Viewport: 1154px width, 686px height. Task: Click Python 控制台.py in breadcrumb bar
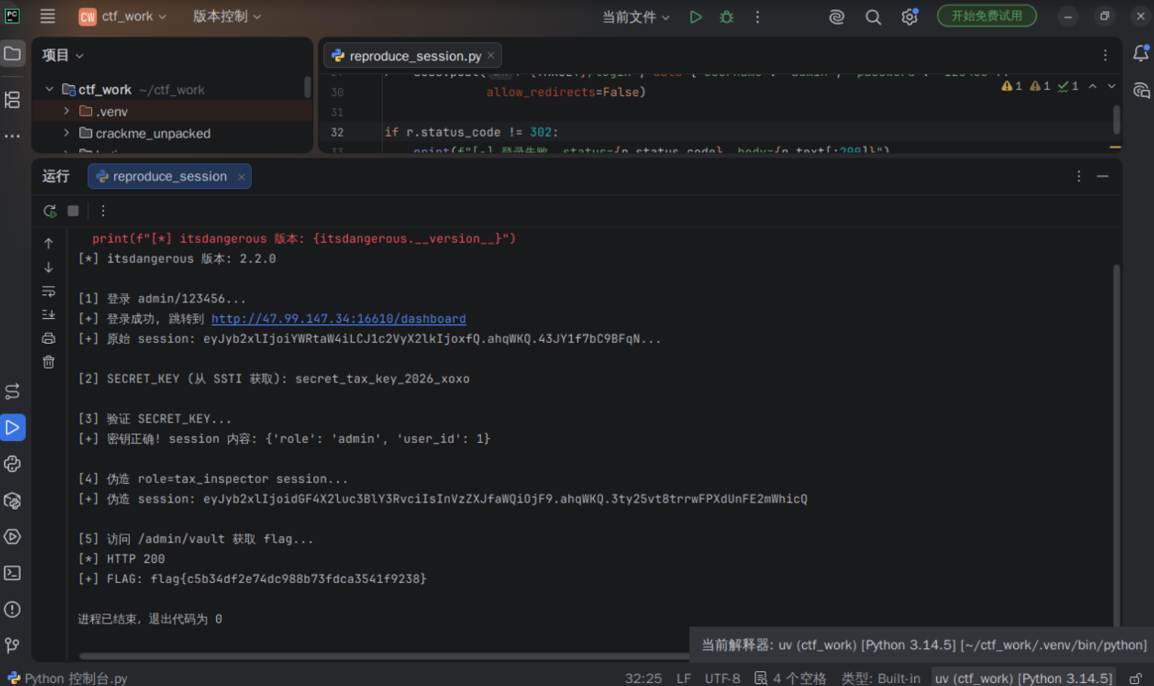pyautogui.click(x=67, y=678)
